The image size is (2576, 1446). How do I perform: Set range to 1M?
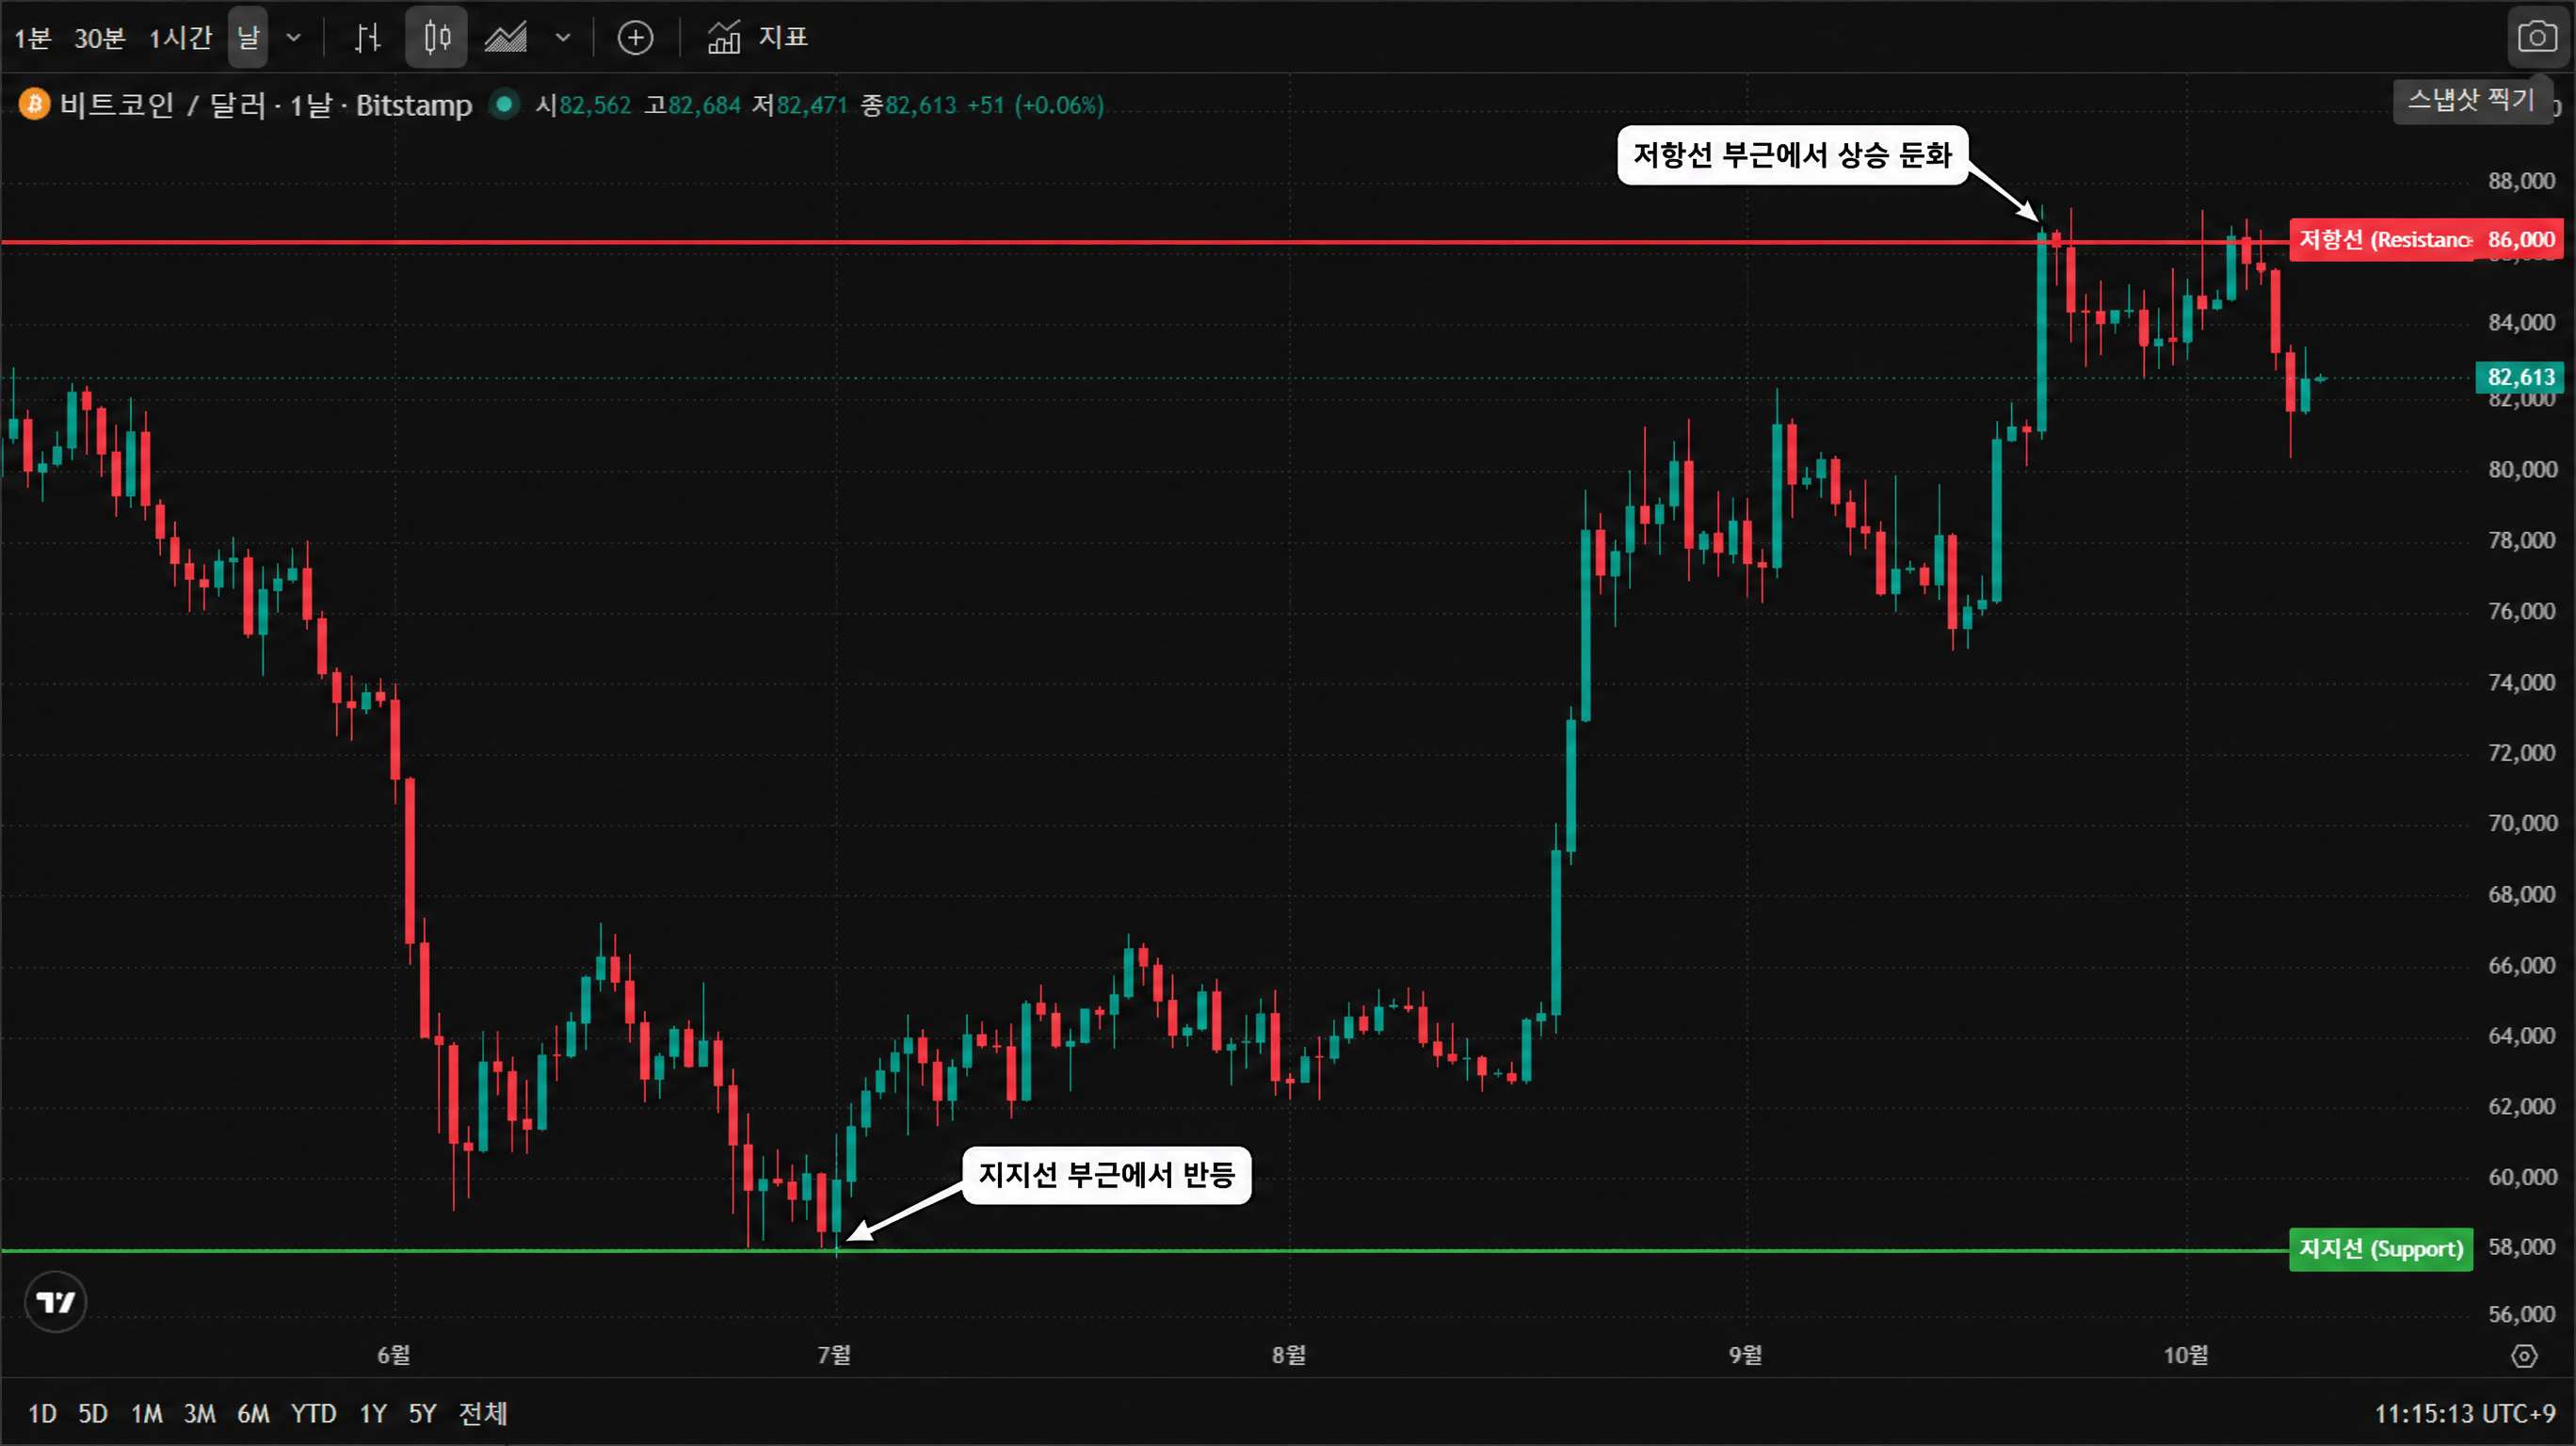tap(146, 1413)
